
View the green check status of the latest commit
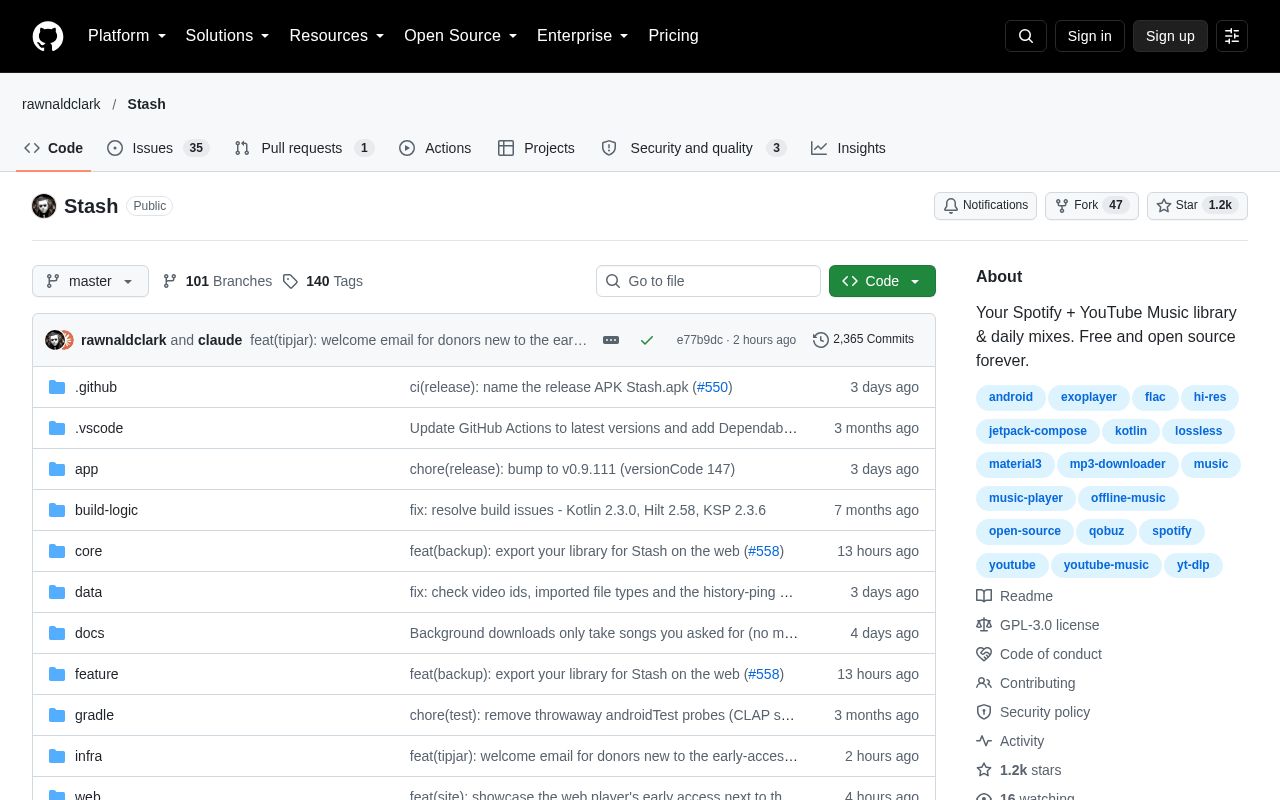tap(647, 340)
